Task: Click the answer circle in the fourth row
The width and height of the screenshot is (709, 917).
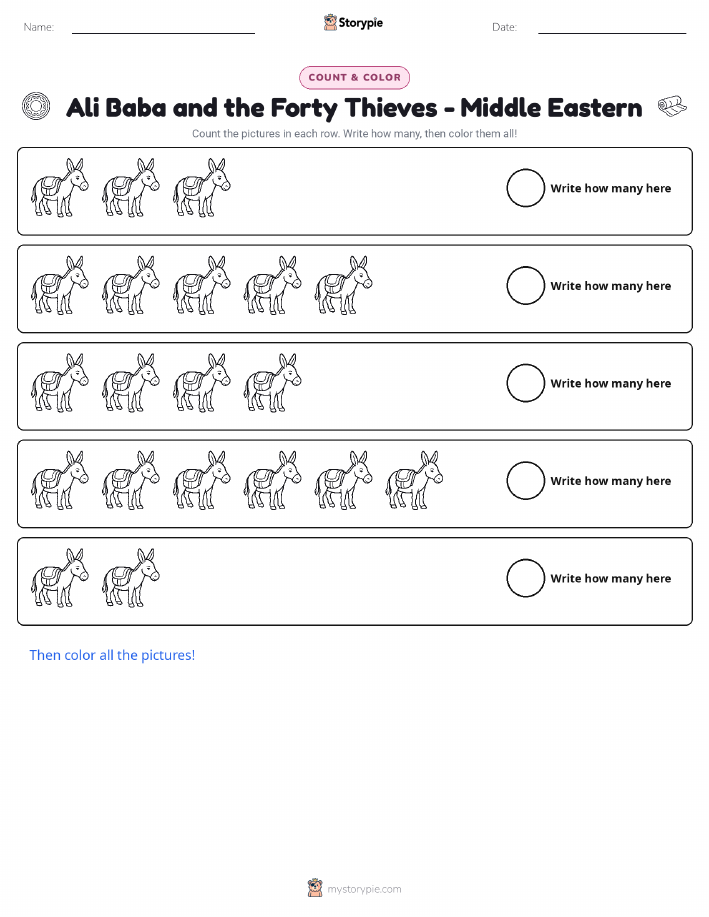Action: [525, 481]
